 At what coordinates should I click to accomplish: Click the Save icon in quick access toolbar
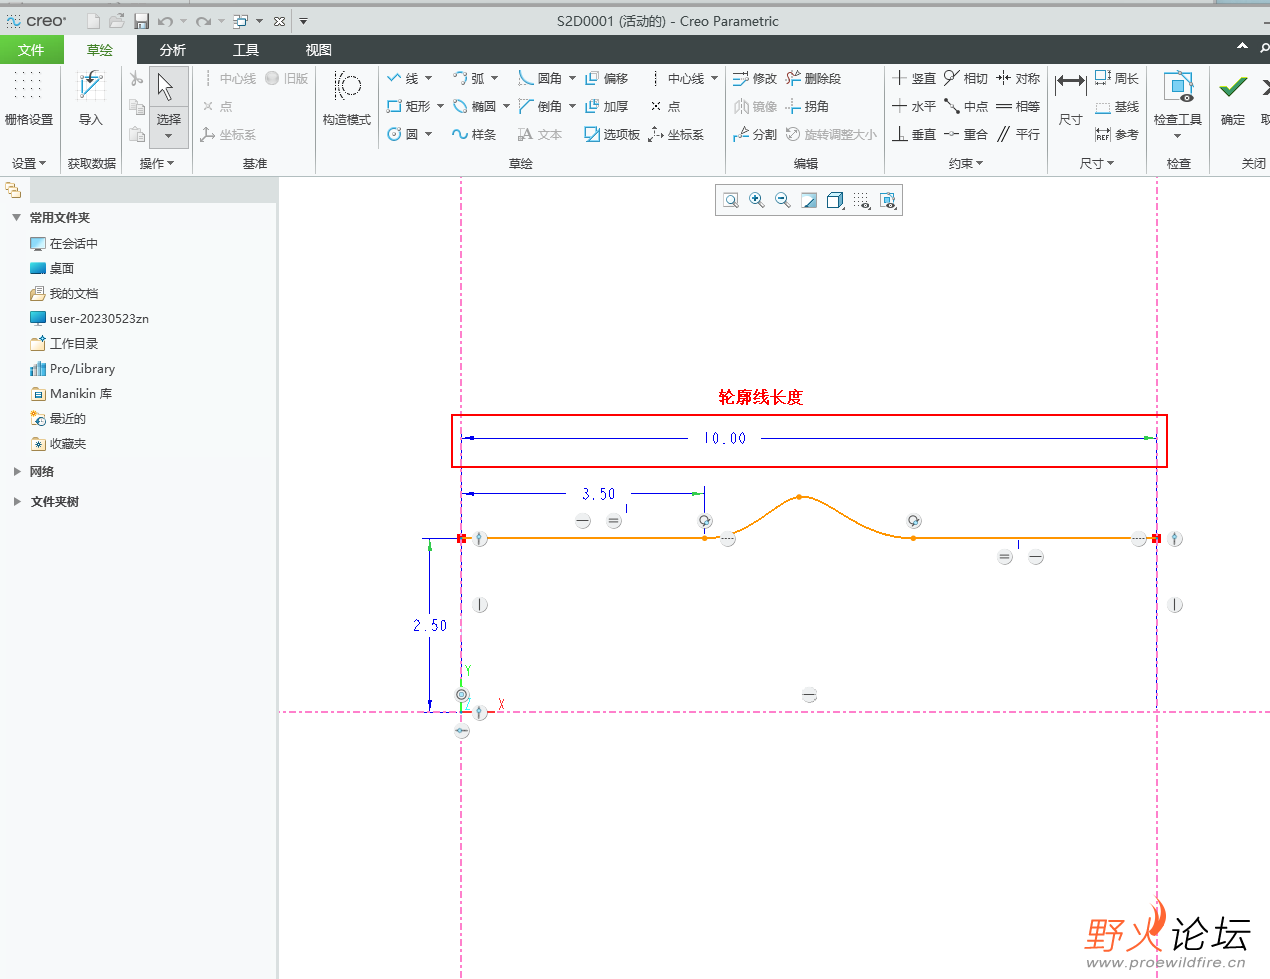[x=141, y=21]
